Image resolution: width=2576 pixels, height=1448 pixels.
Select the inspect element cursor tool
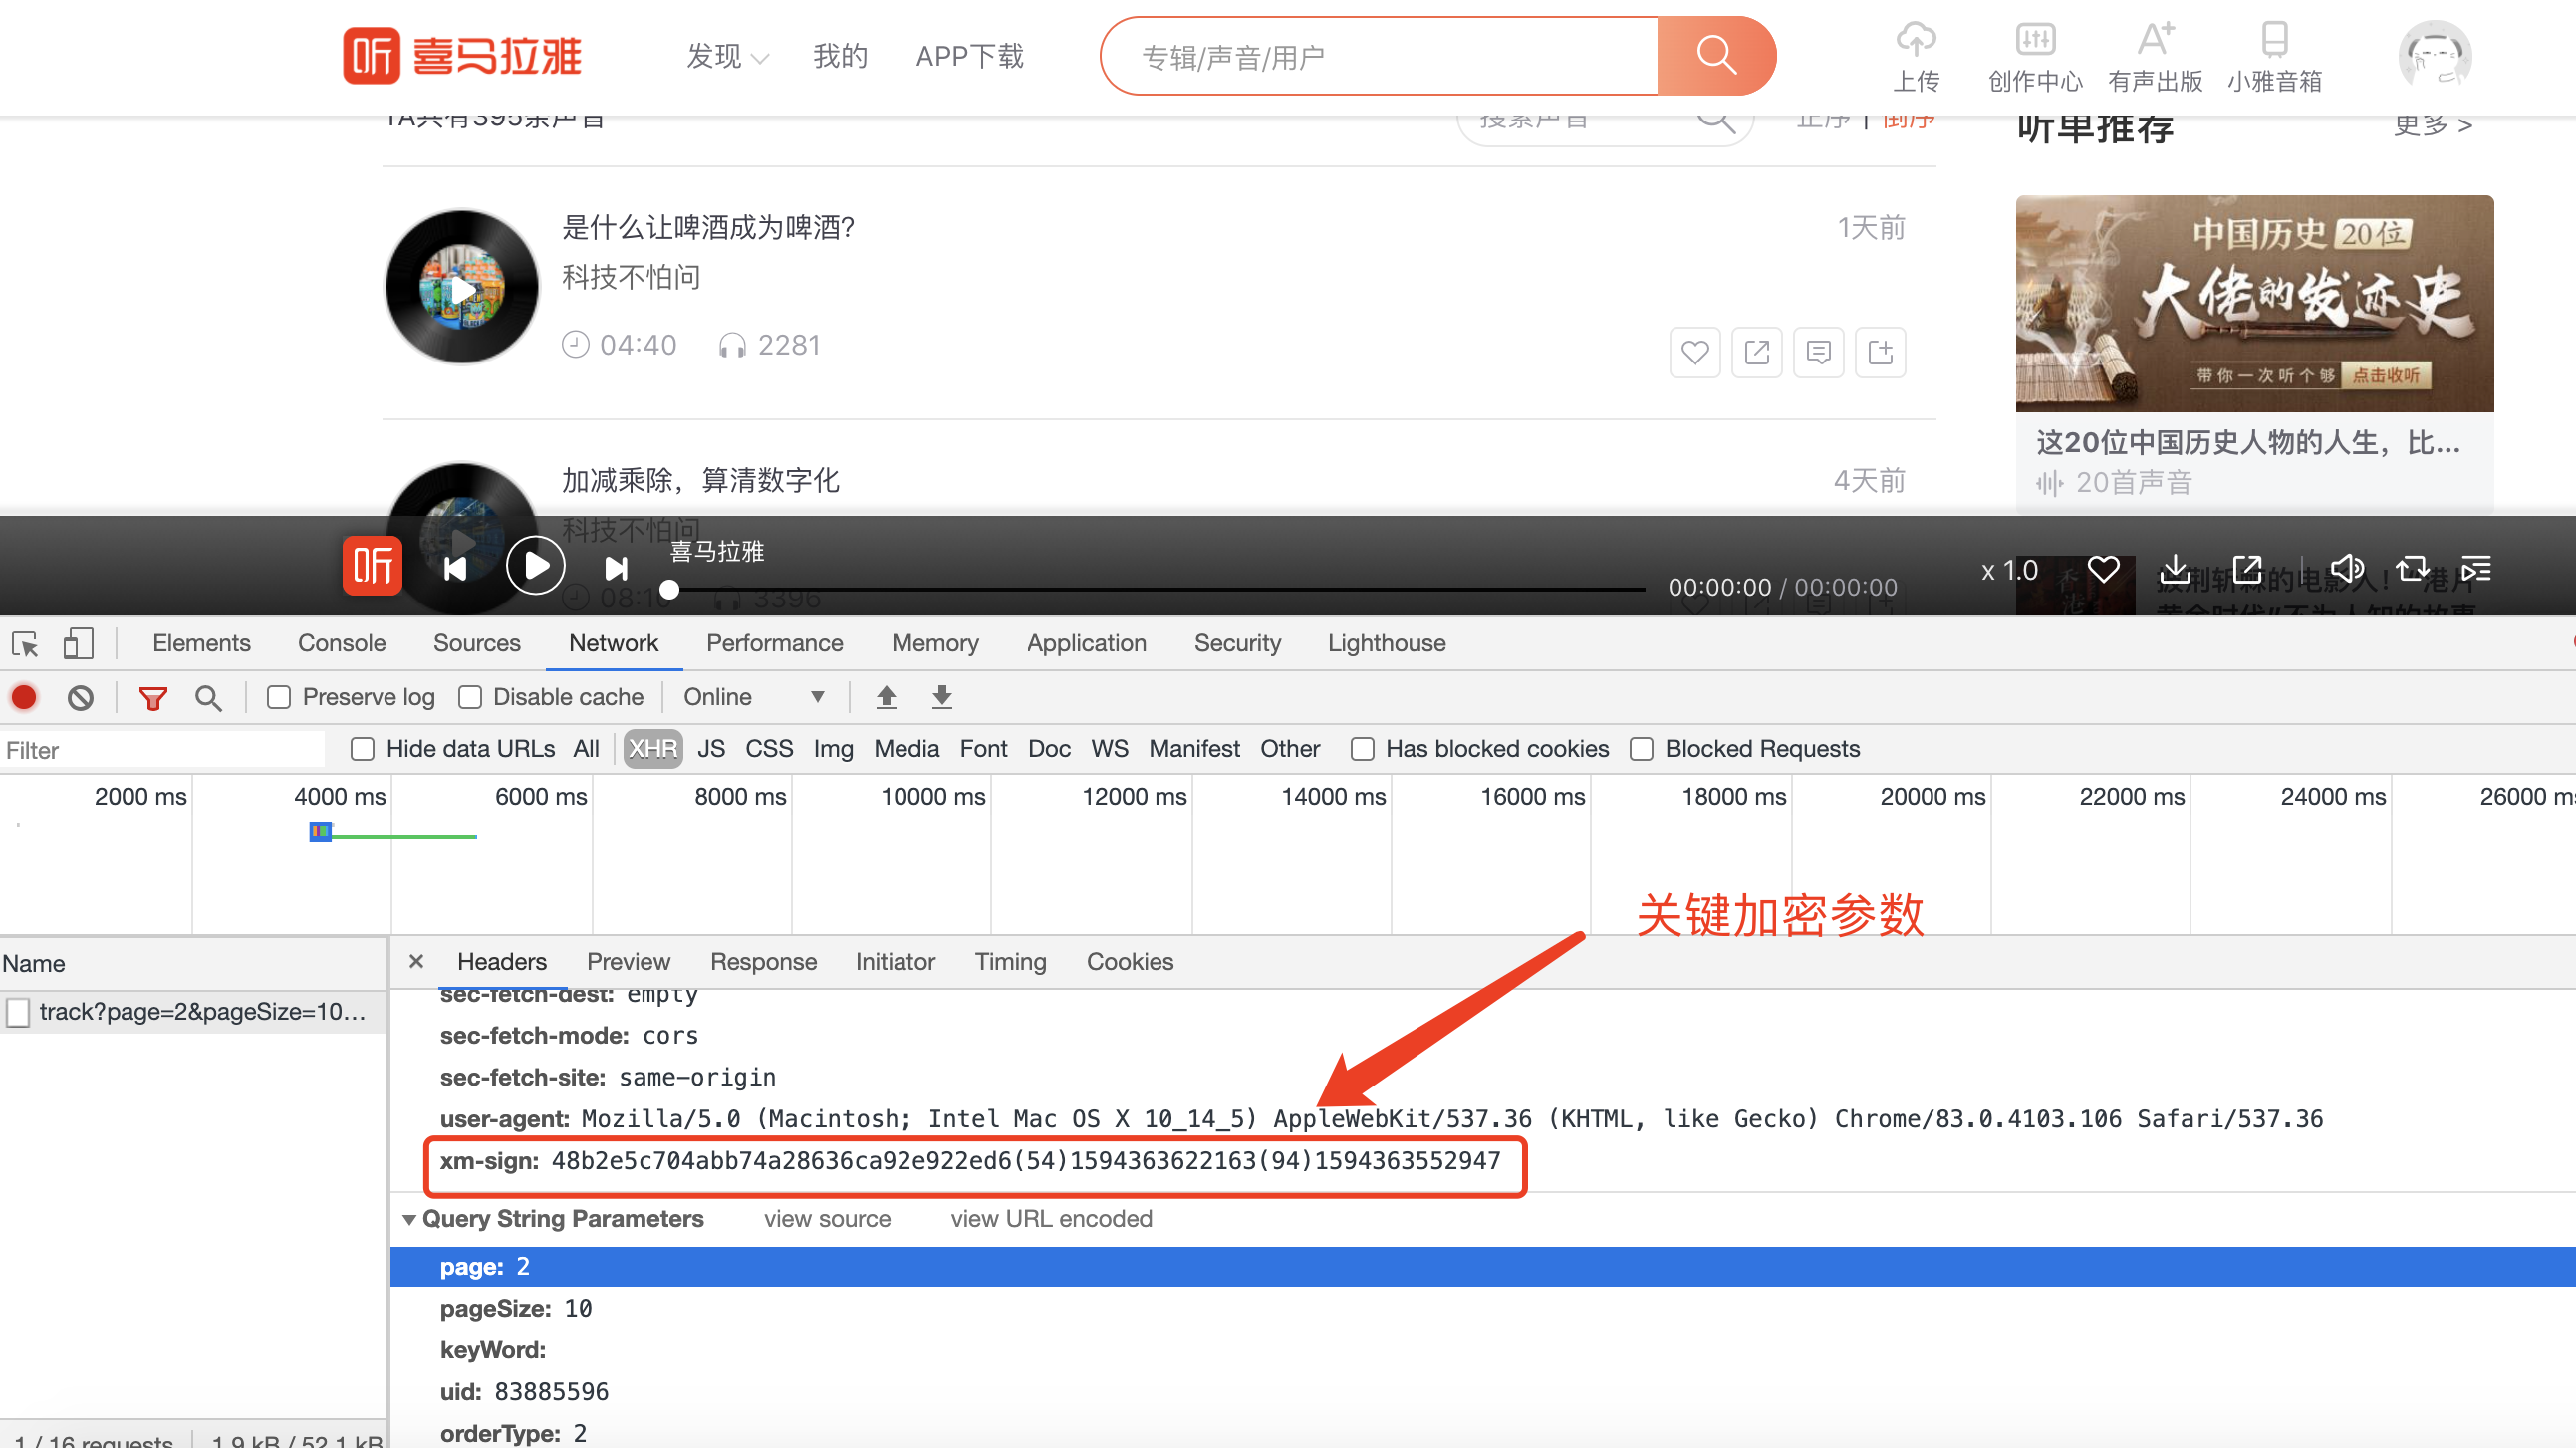(24, 643)
